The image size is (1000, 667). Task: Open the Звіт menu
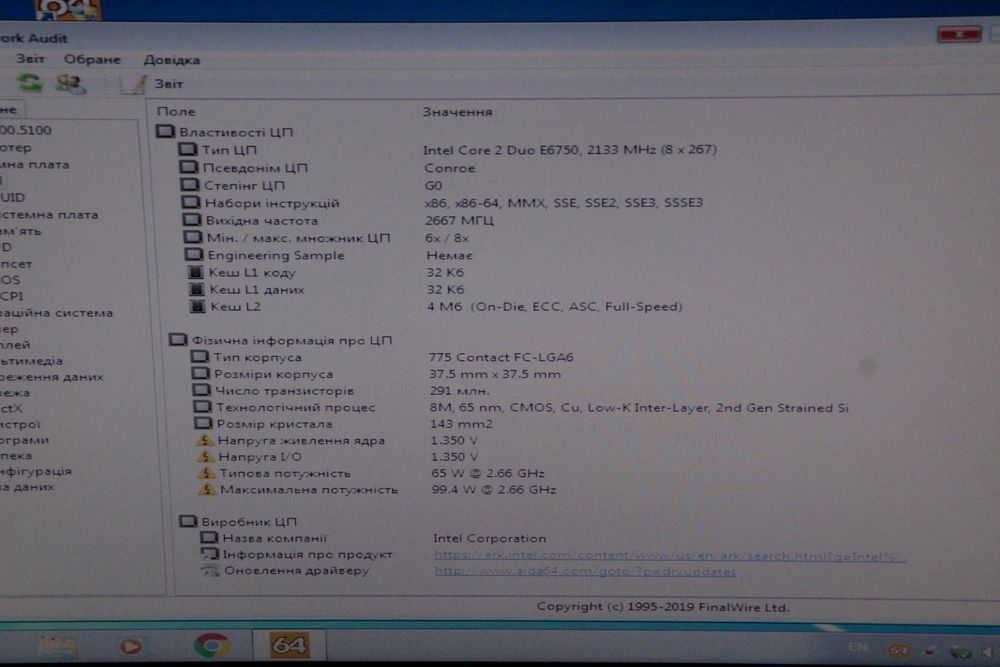coord(30,59)
